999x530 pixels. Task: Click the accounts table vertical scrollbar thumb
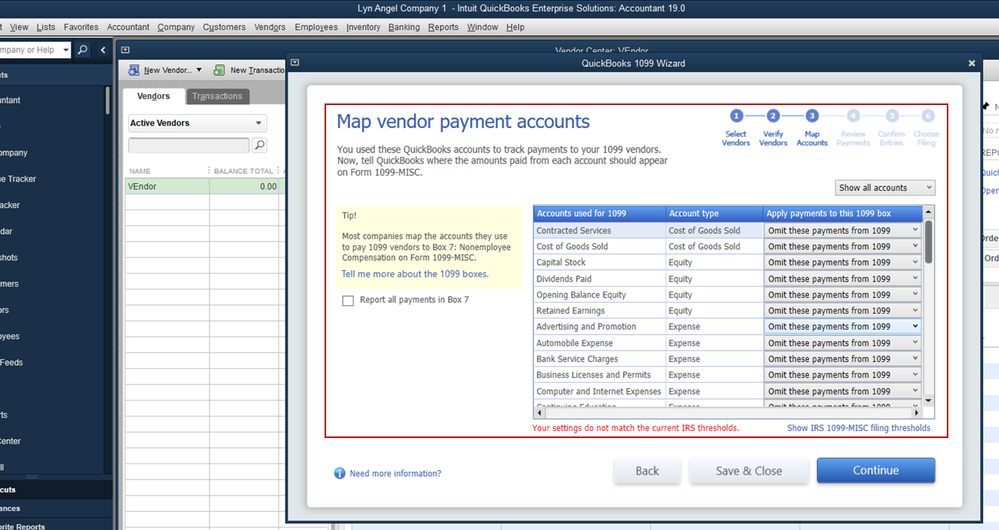pyautogui.click(x=928, y=241)
